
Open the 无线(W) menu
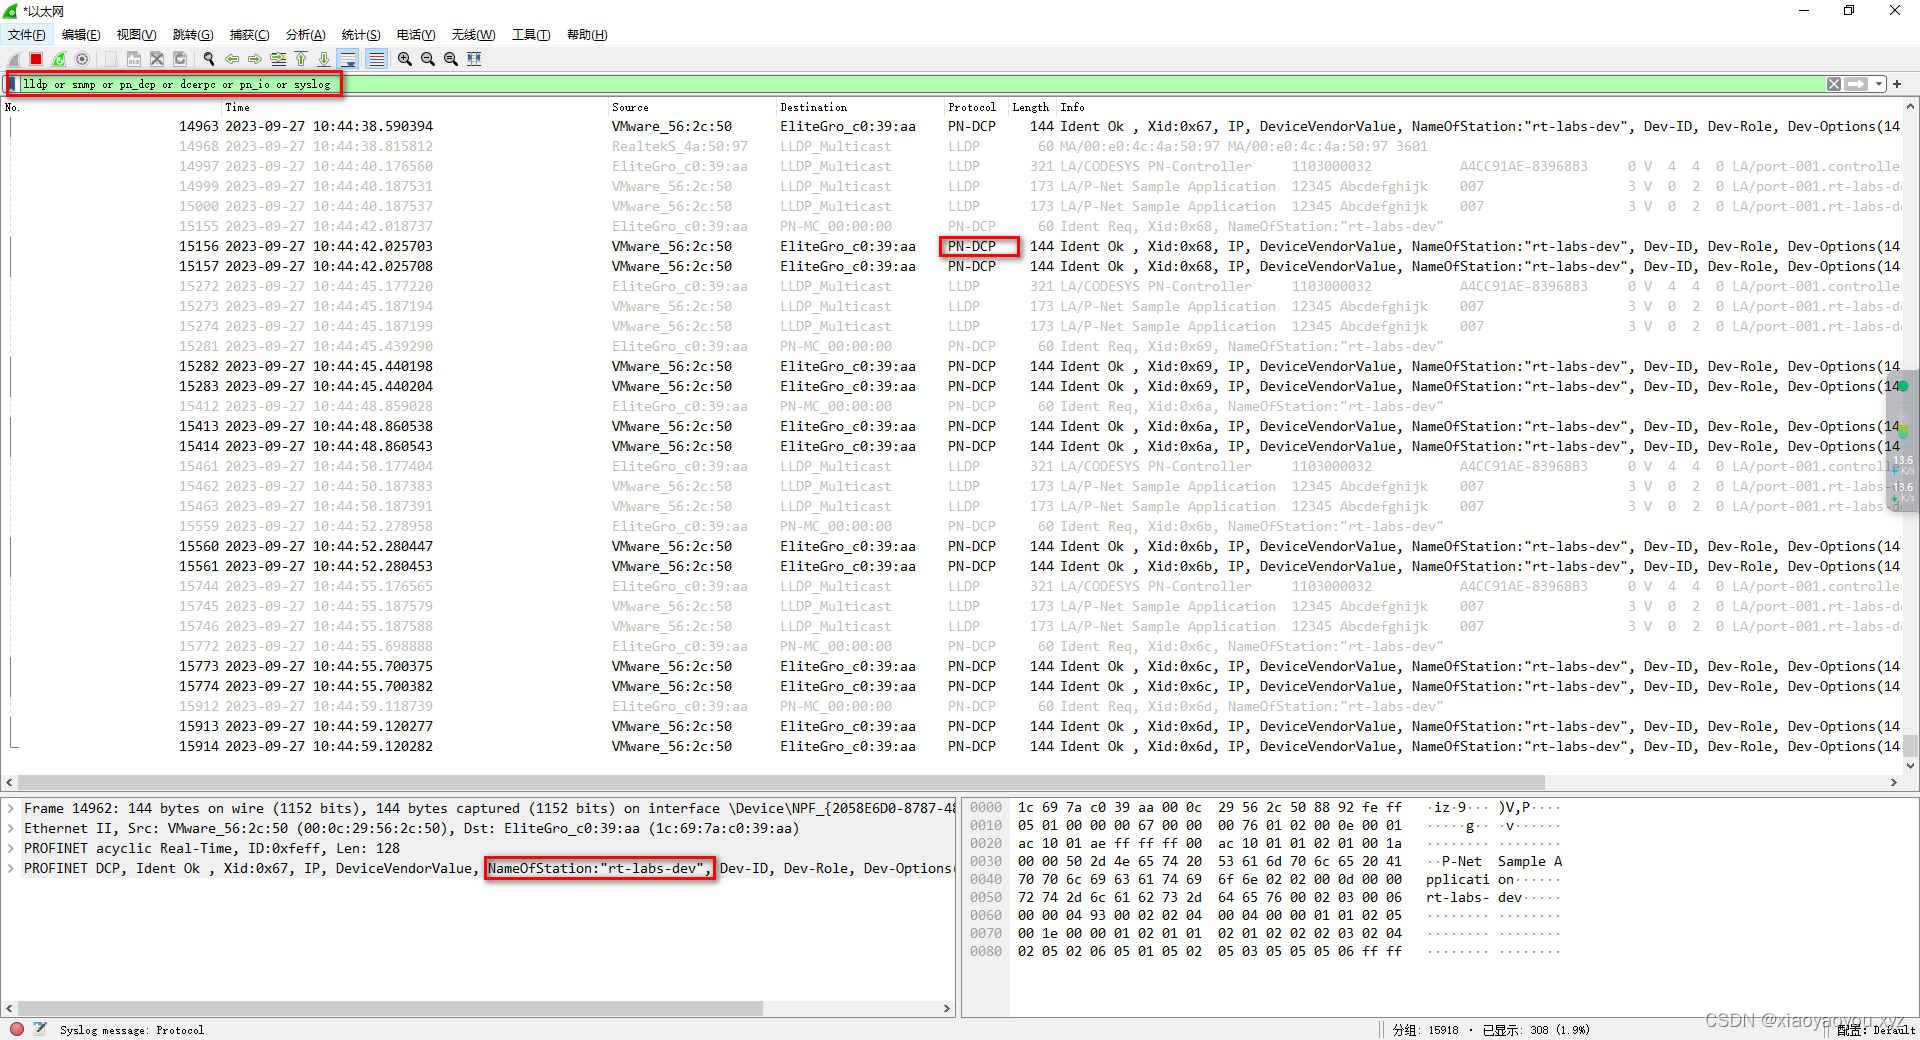[x=473, y=35]
